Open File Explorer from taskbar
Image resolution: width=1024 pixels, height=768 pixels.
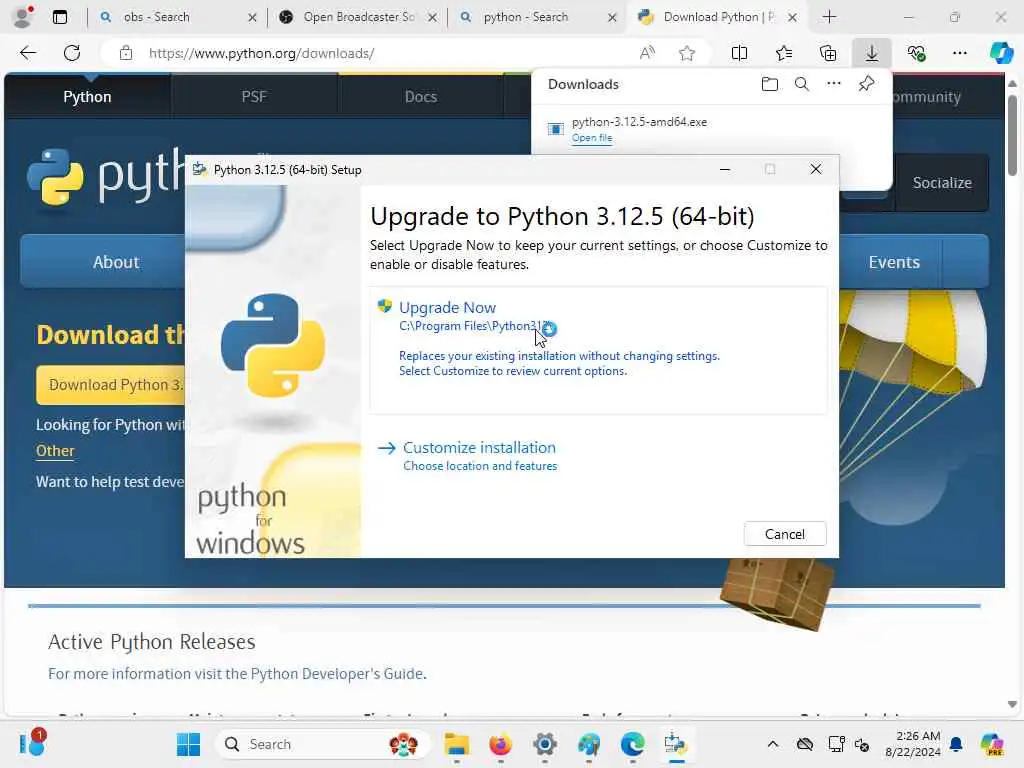tap(456, 744)
